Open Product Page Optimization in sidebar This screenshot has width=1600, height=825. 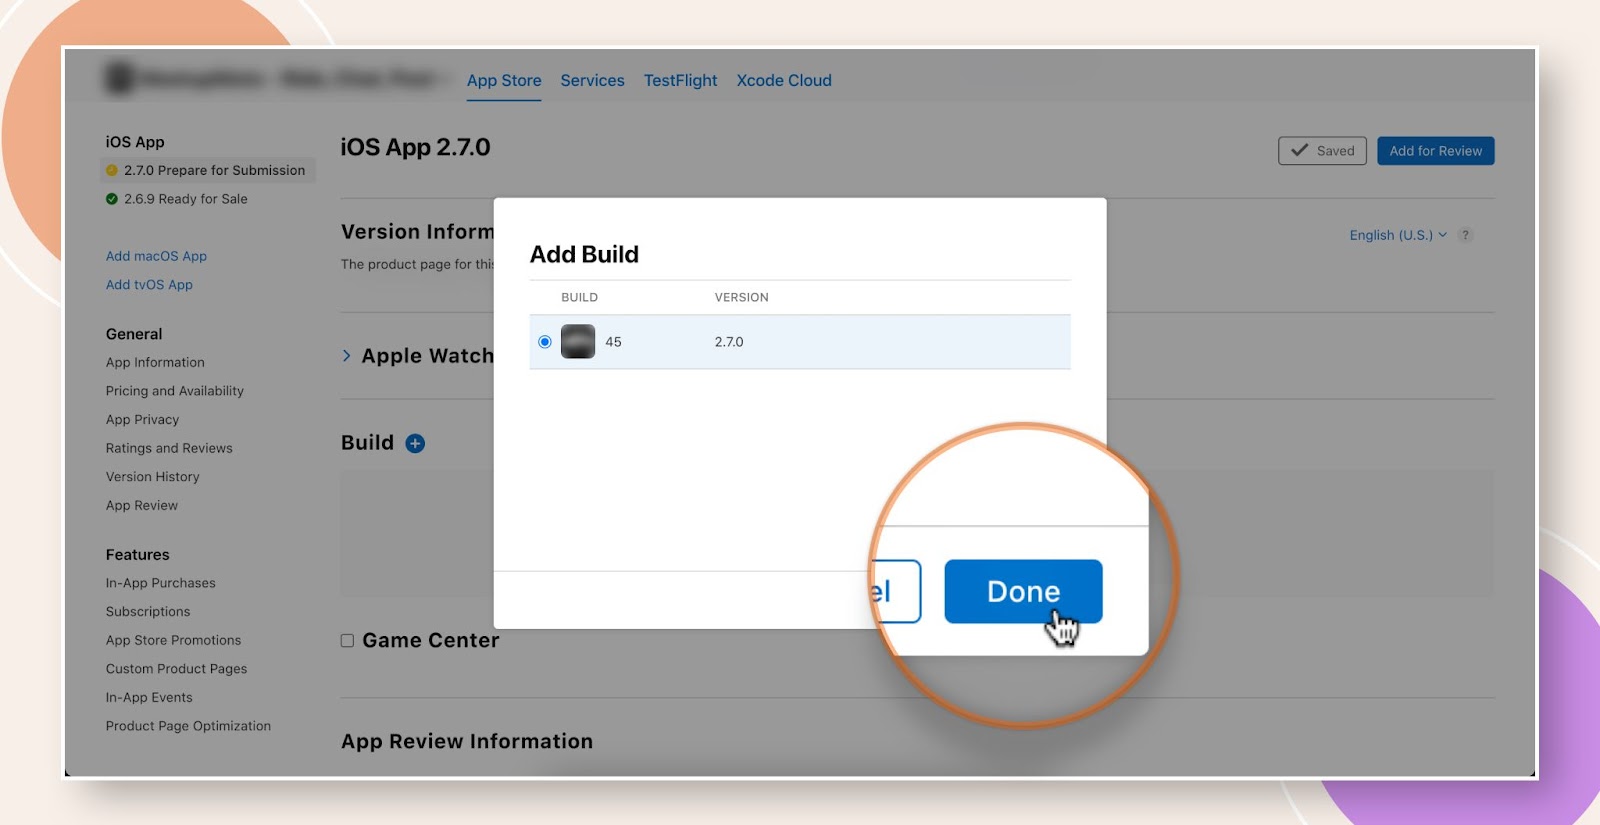pos(188,726)
